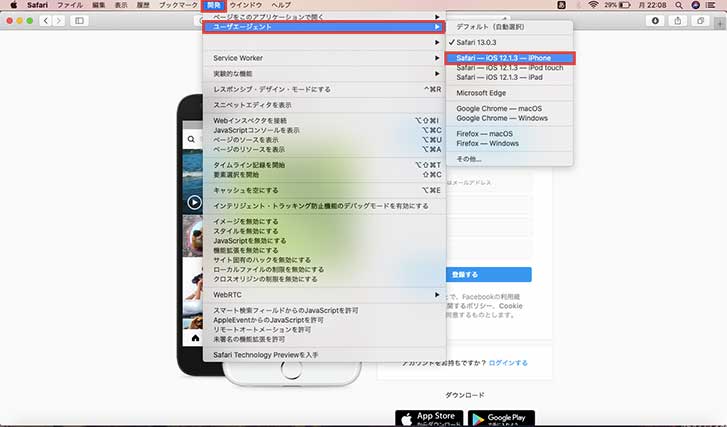Open the 表示 menu
The height and width of the screenshot is (427, 727).
click(121, 5)
